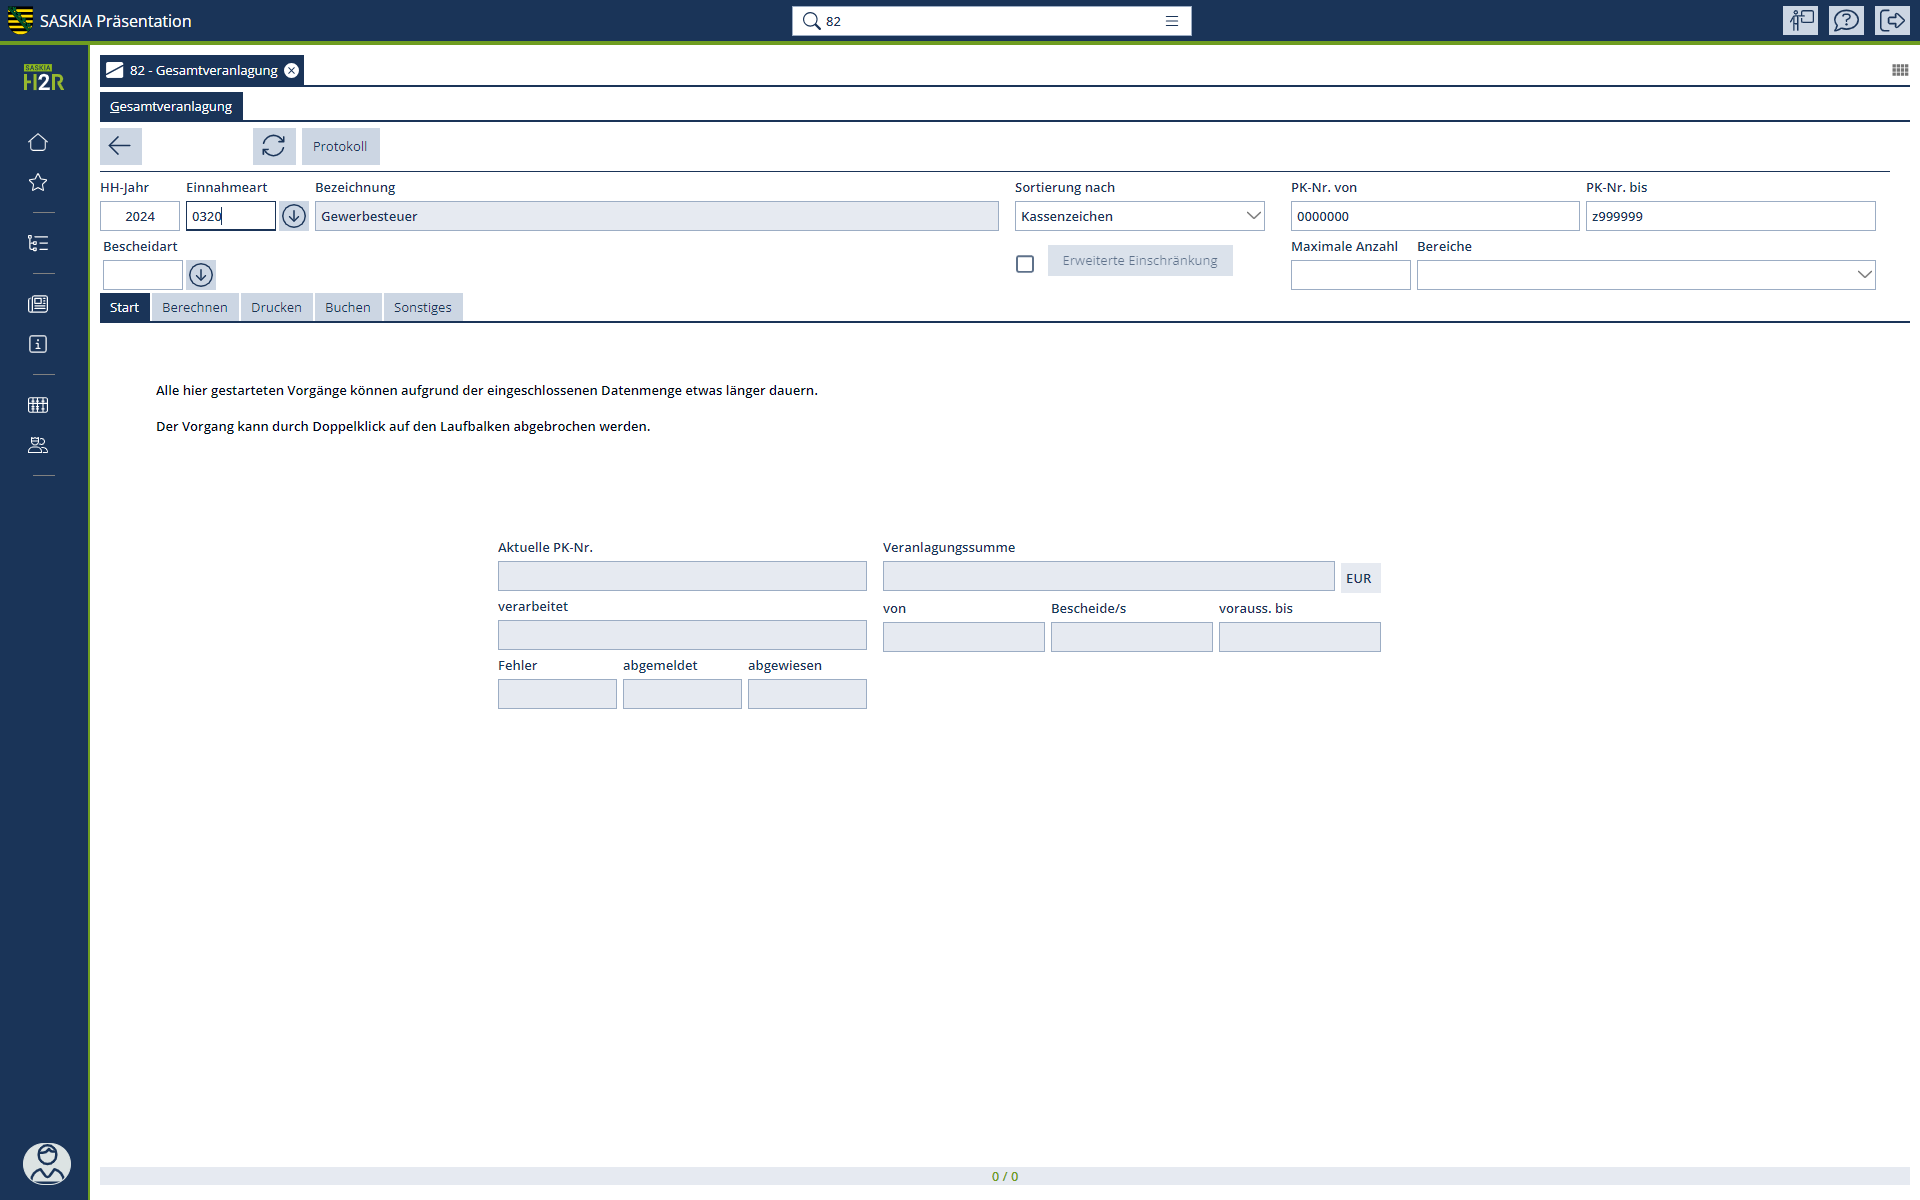Click the back arrow button
The width and height of the screenshot is (1920, 1200).
[x=120, y=146]
